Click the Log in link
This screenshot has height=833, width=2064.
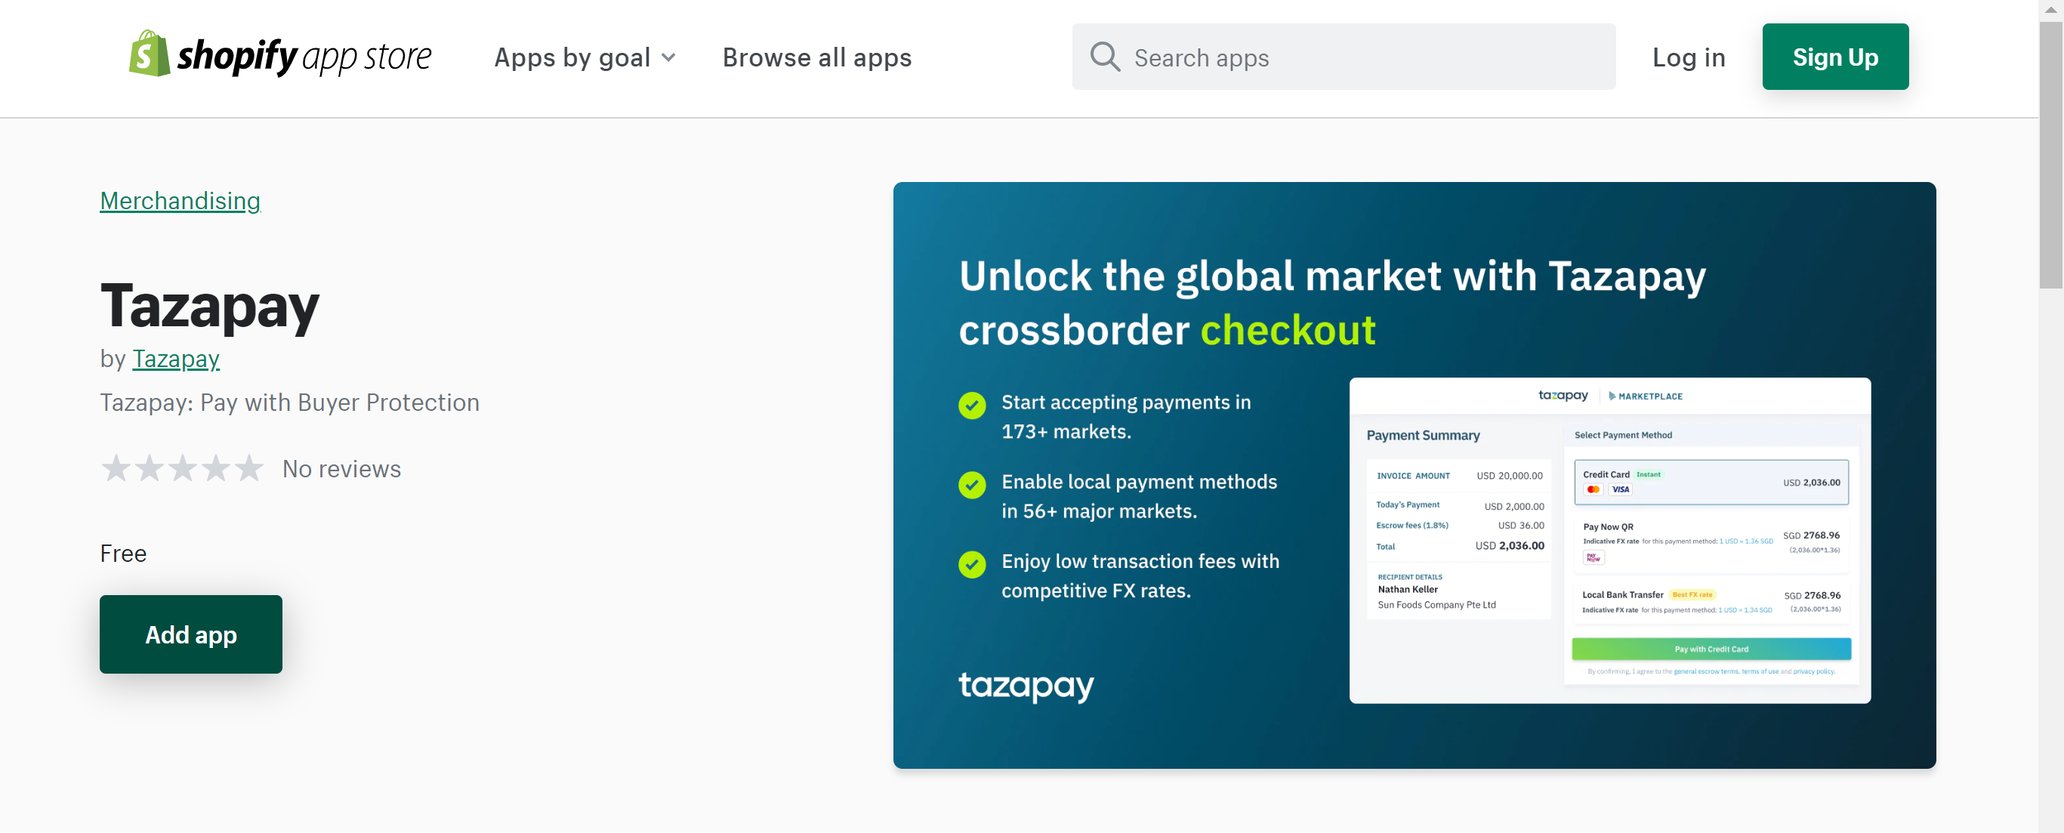tap(1689, 58)
